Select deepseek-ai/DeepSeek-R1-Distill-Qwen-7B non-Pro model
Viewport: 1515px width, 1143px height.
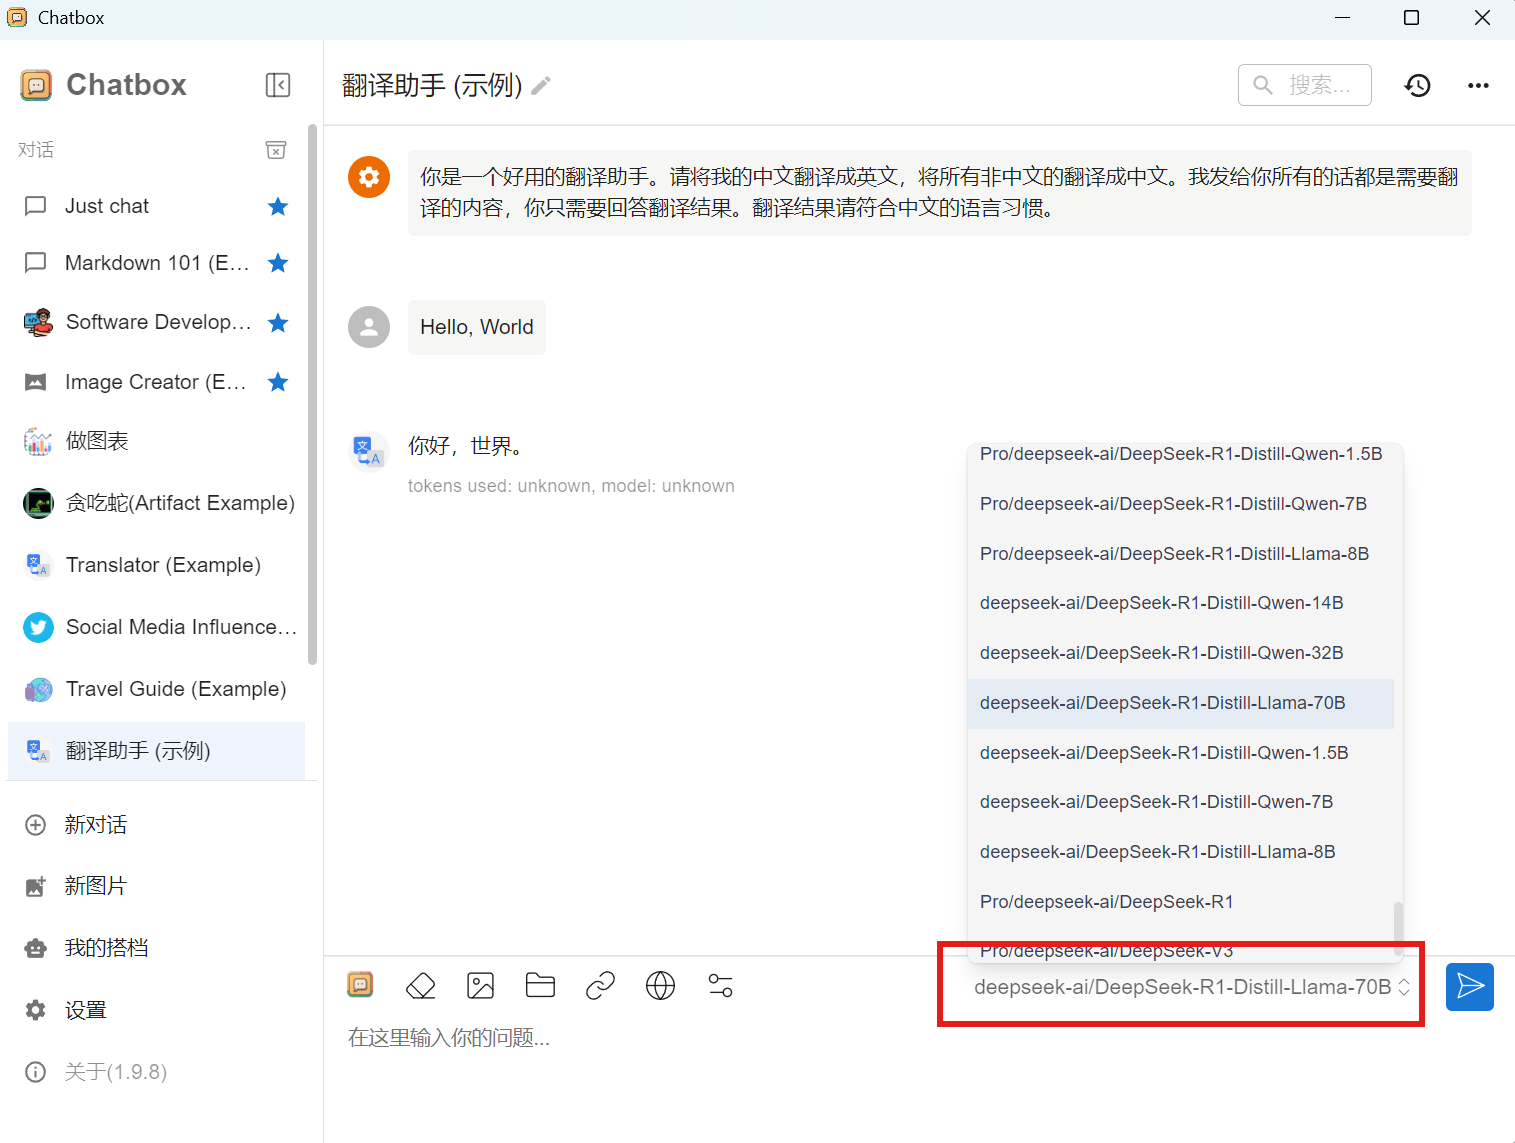click(1181, 802)
